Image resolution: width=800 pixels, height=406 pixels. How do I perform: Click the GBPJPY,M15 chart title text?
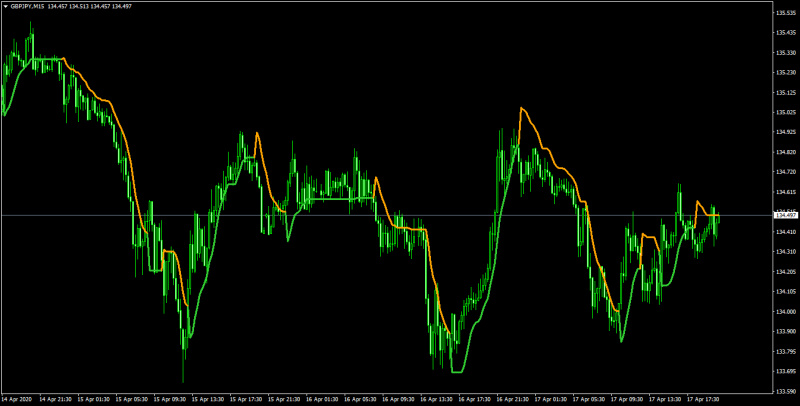[27, 7]
